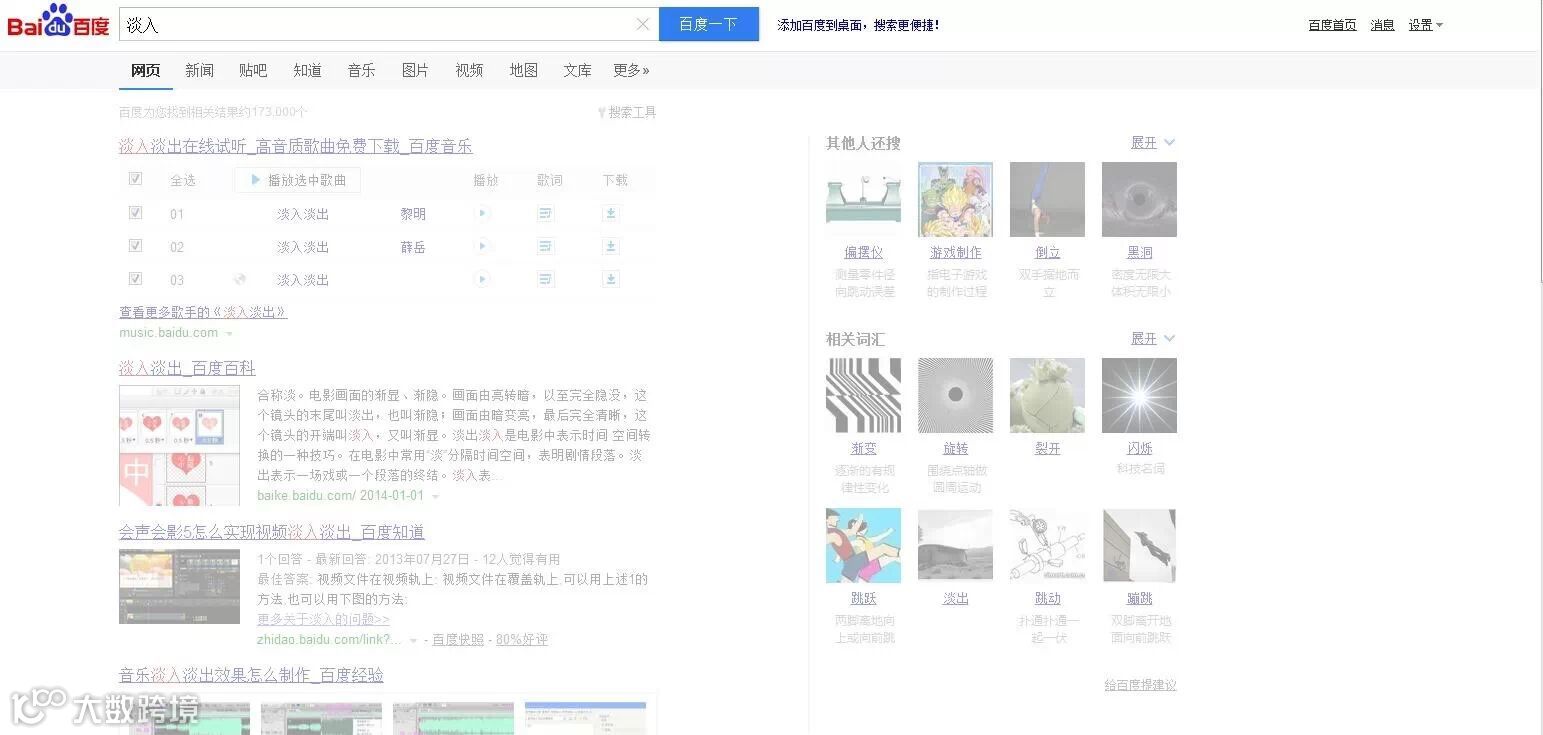
Task: Uncheck the checkbox for song 03
Action: (136, 279)
